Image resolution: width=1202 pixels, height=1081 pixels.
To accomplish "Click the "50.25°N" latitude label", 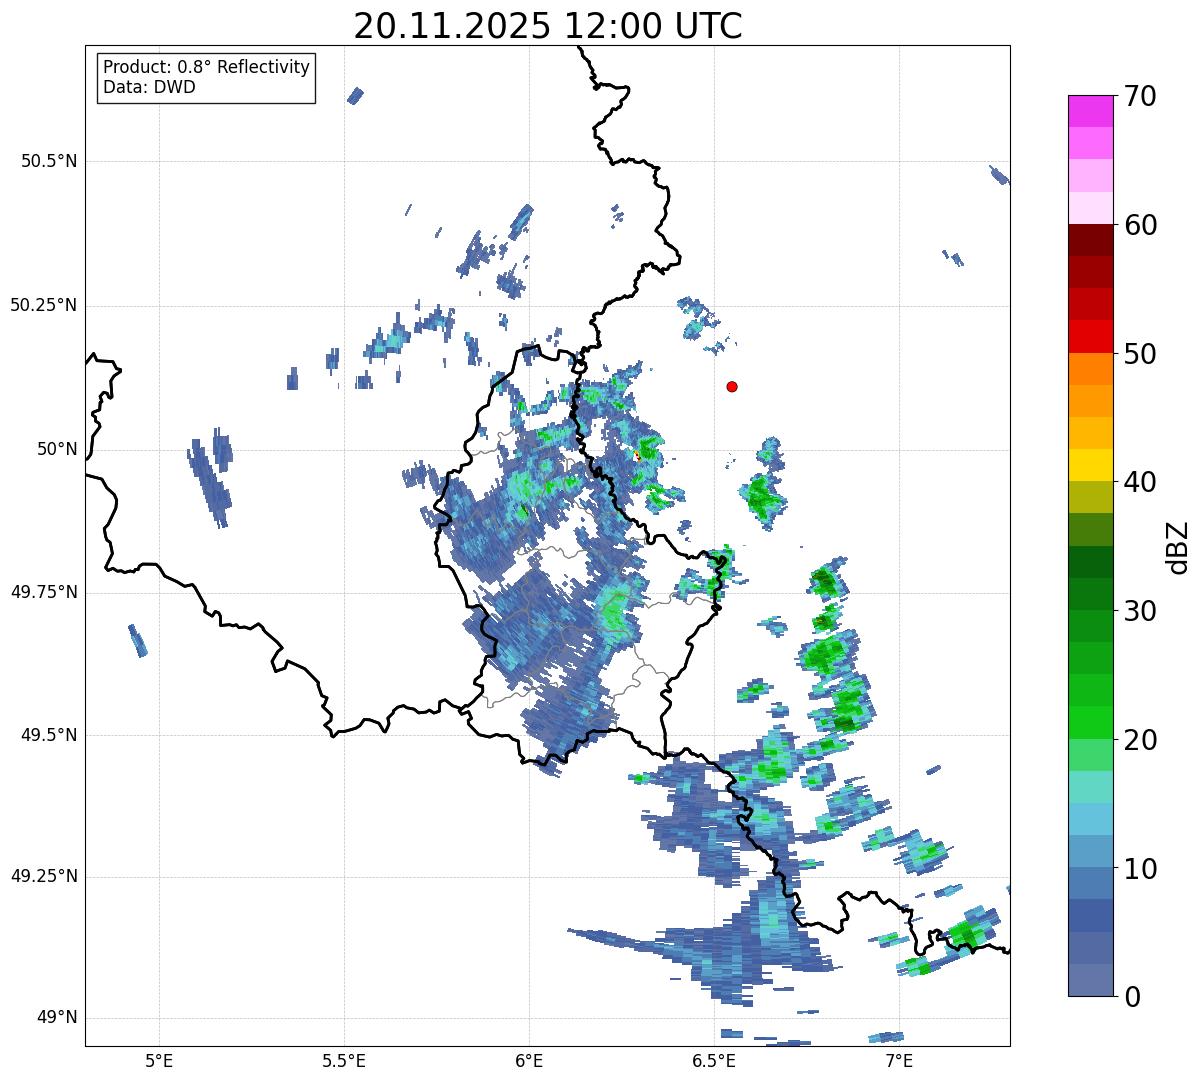I will (44, 305).
